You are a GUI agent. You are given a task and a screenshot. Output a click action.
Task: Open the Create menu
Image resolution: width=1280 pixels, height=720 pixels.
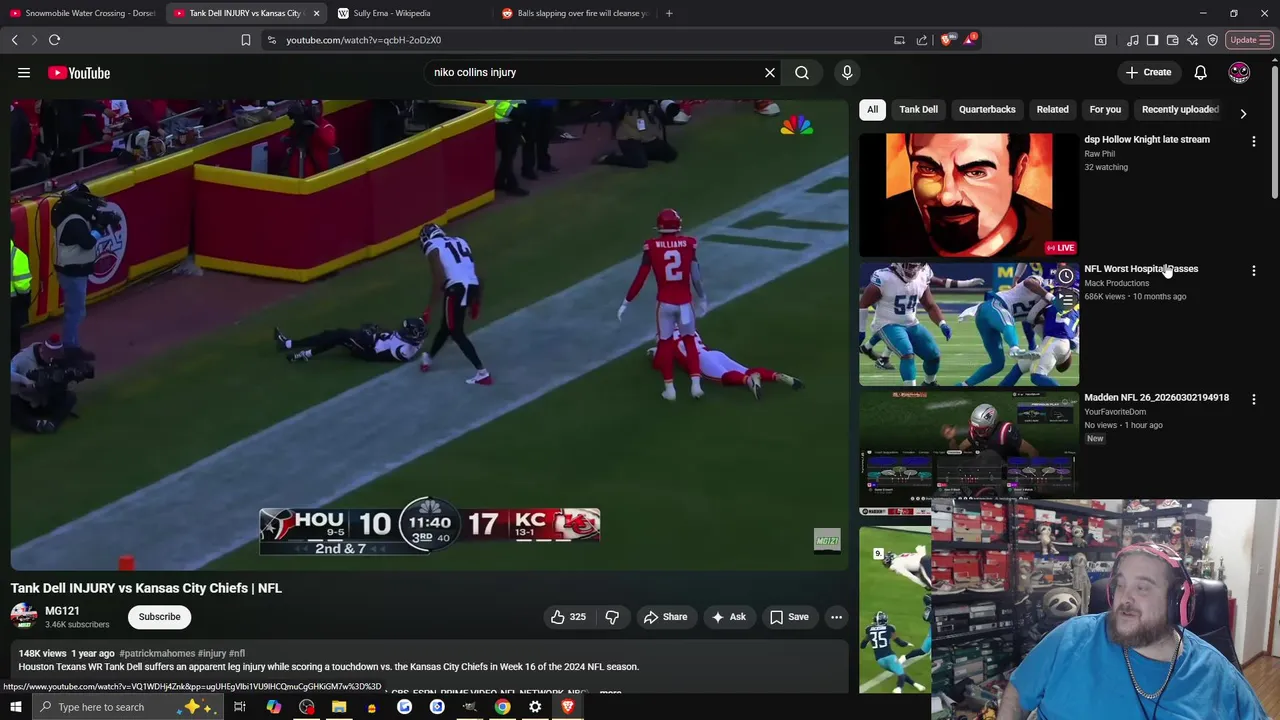[1148, 72]
